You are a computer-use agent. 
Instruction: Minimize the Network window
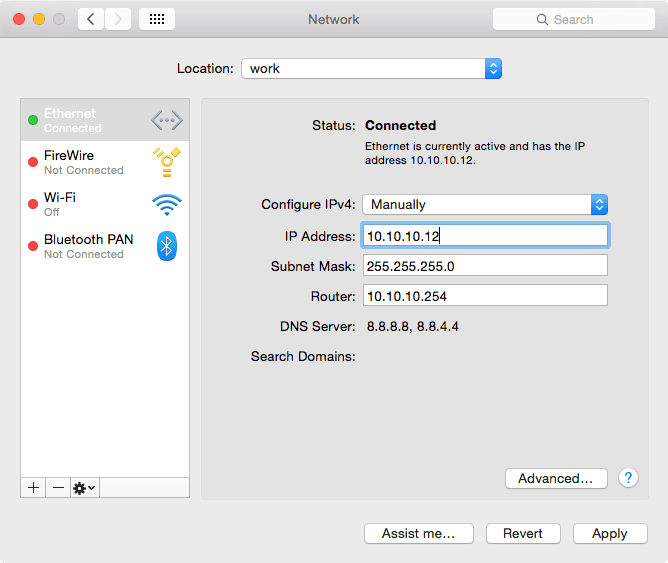tap(39, 19)
